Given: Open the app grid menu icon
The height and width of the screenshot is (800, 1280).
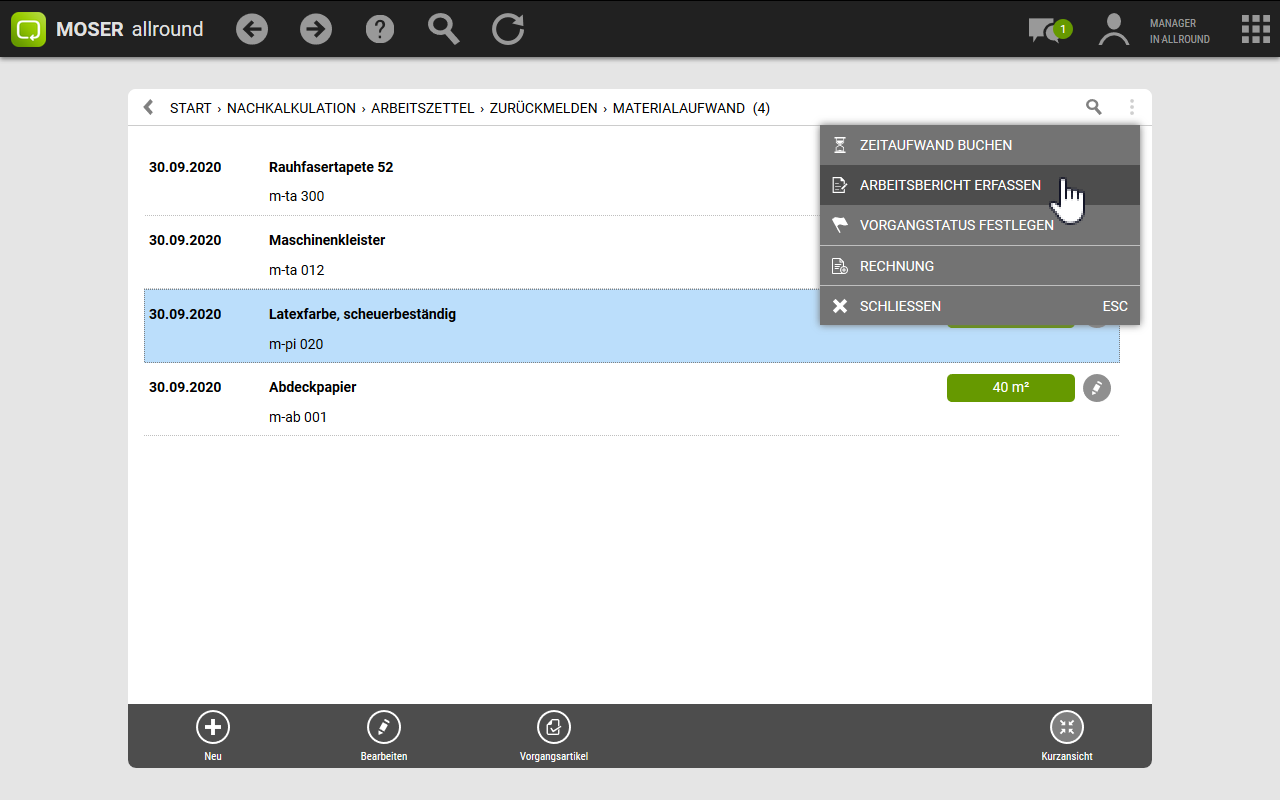Looking at the screenshot, I should point(1255,29).
